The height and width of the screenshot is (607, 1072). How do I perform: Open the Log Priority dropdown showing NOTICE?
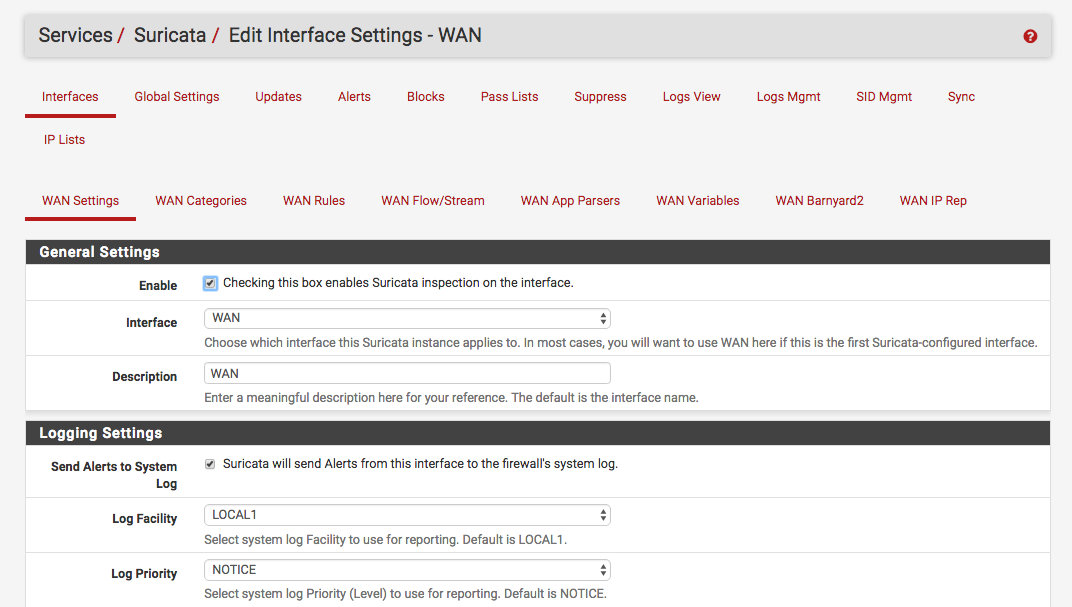point(407,570)
